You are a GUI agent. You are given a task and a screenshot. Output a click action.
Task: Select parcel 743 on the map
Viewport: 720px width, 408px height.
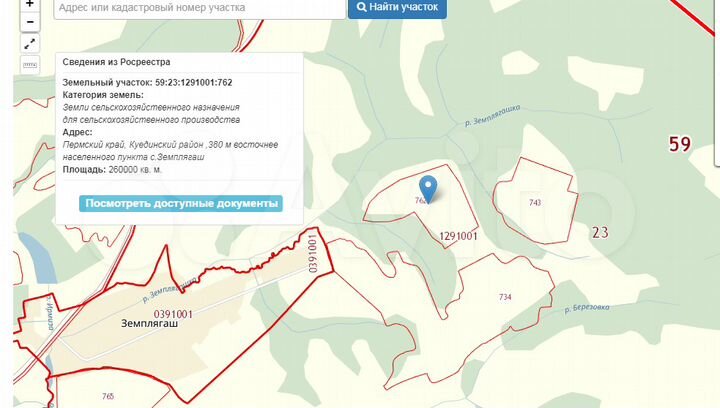tap(535, 202)
